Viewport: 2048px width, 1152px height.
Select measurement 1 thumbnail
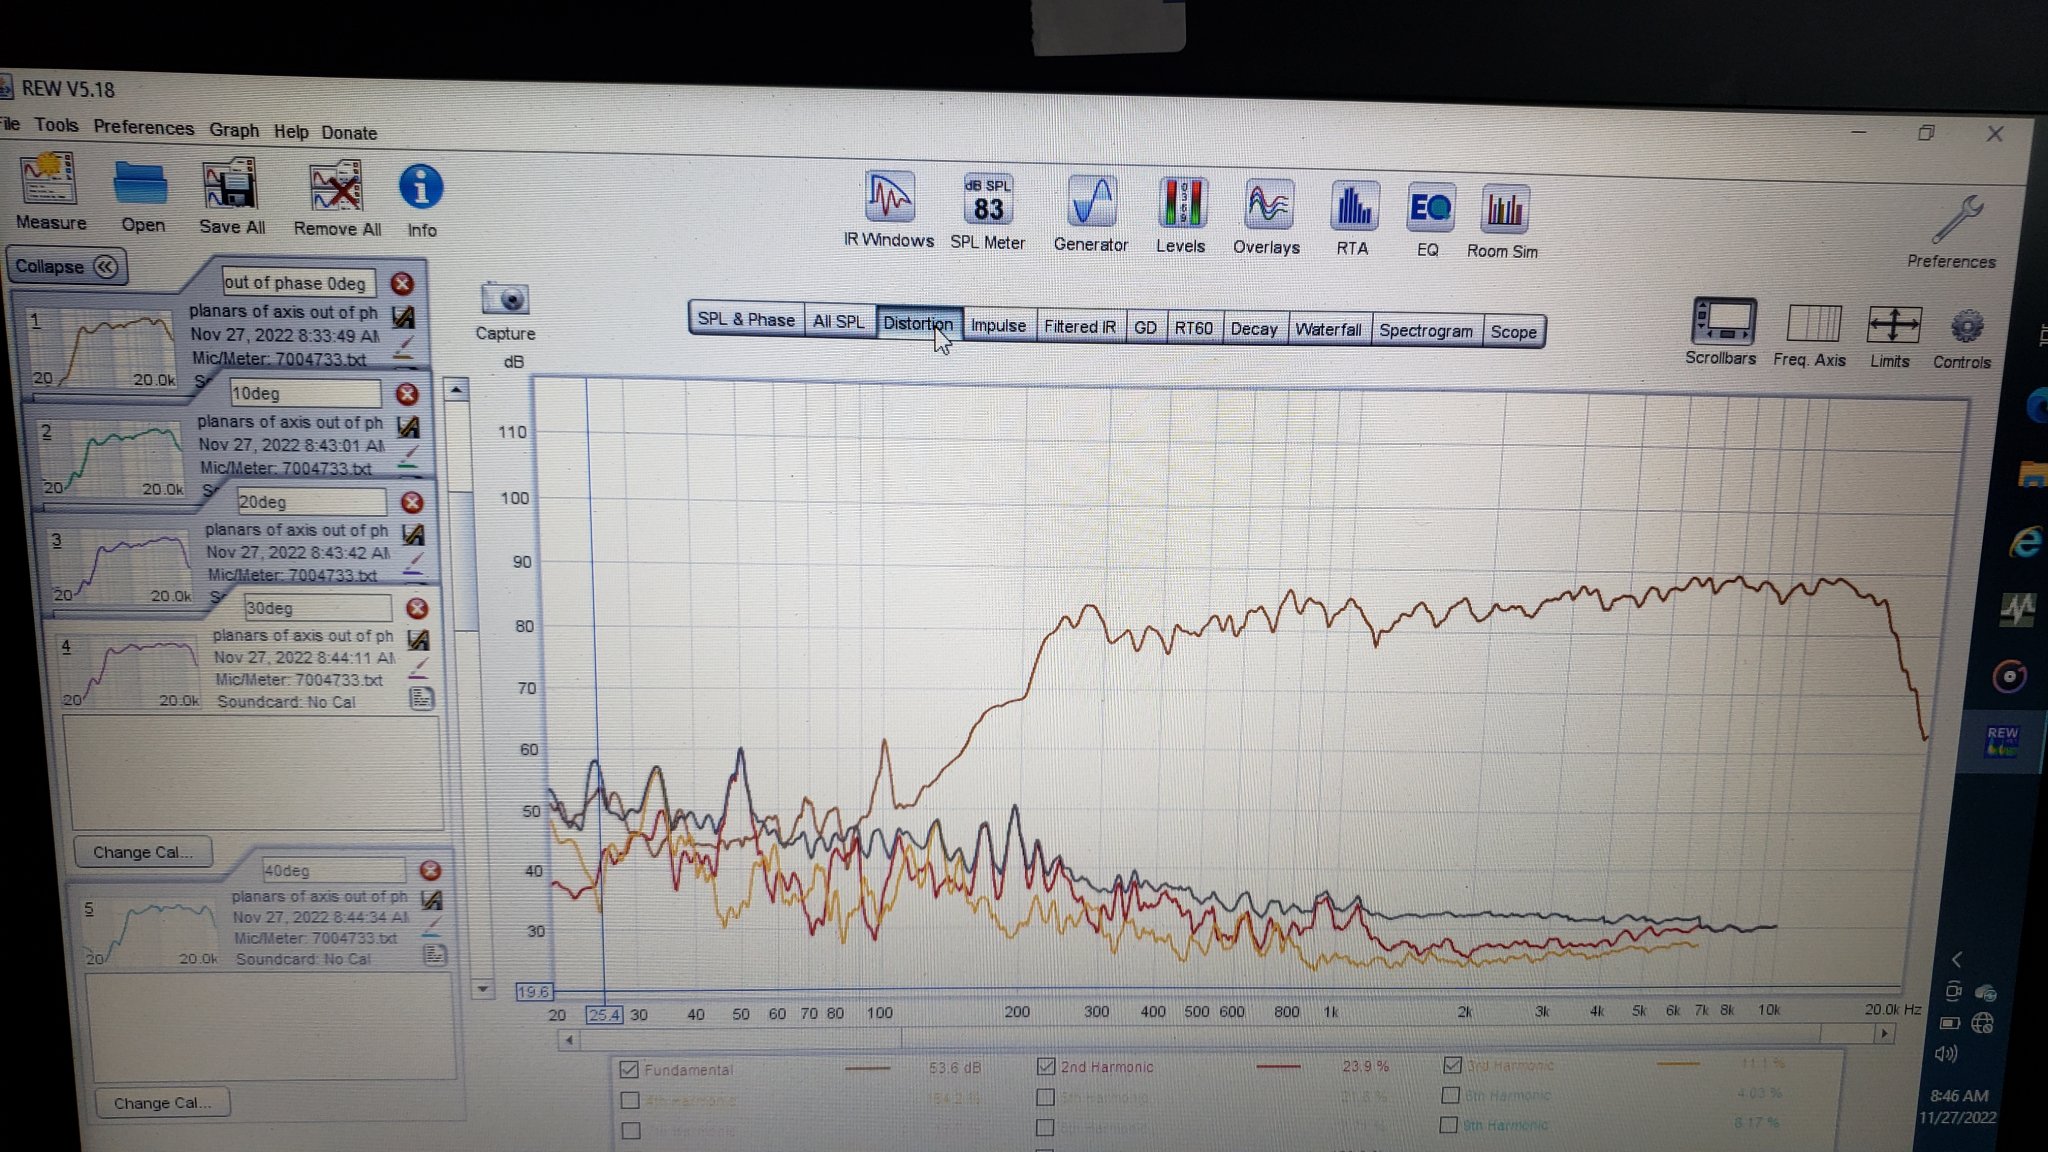pos(101,349)
